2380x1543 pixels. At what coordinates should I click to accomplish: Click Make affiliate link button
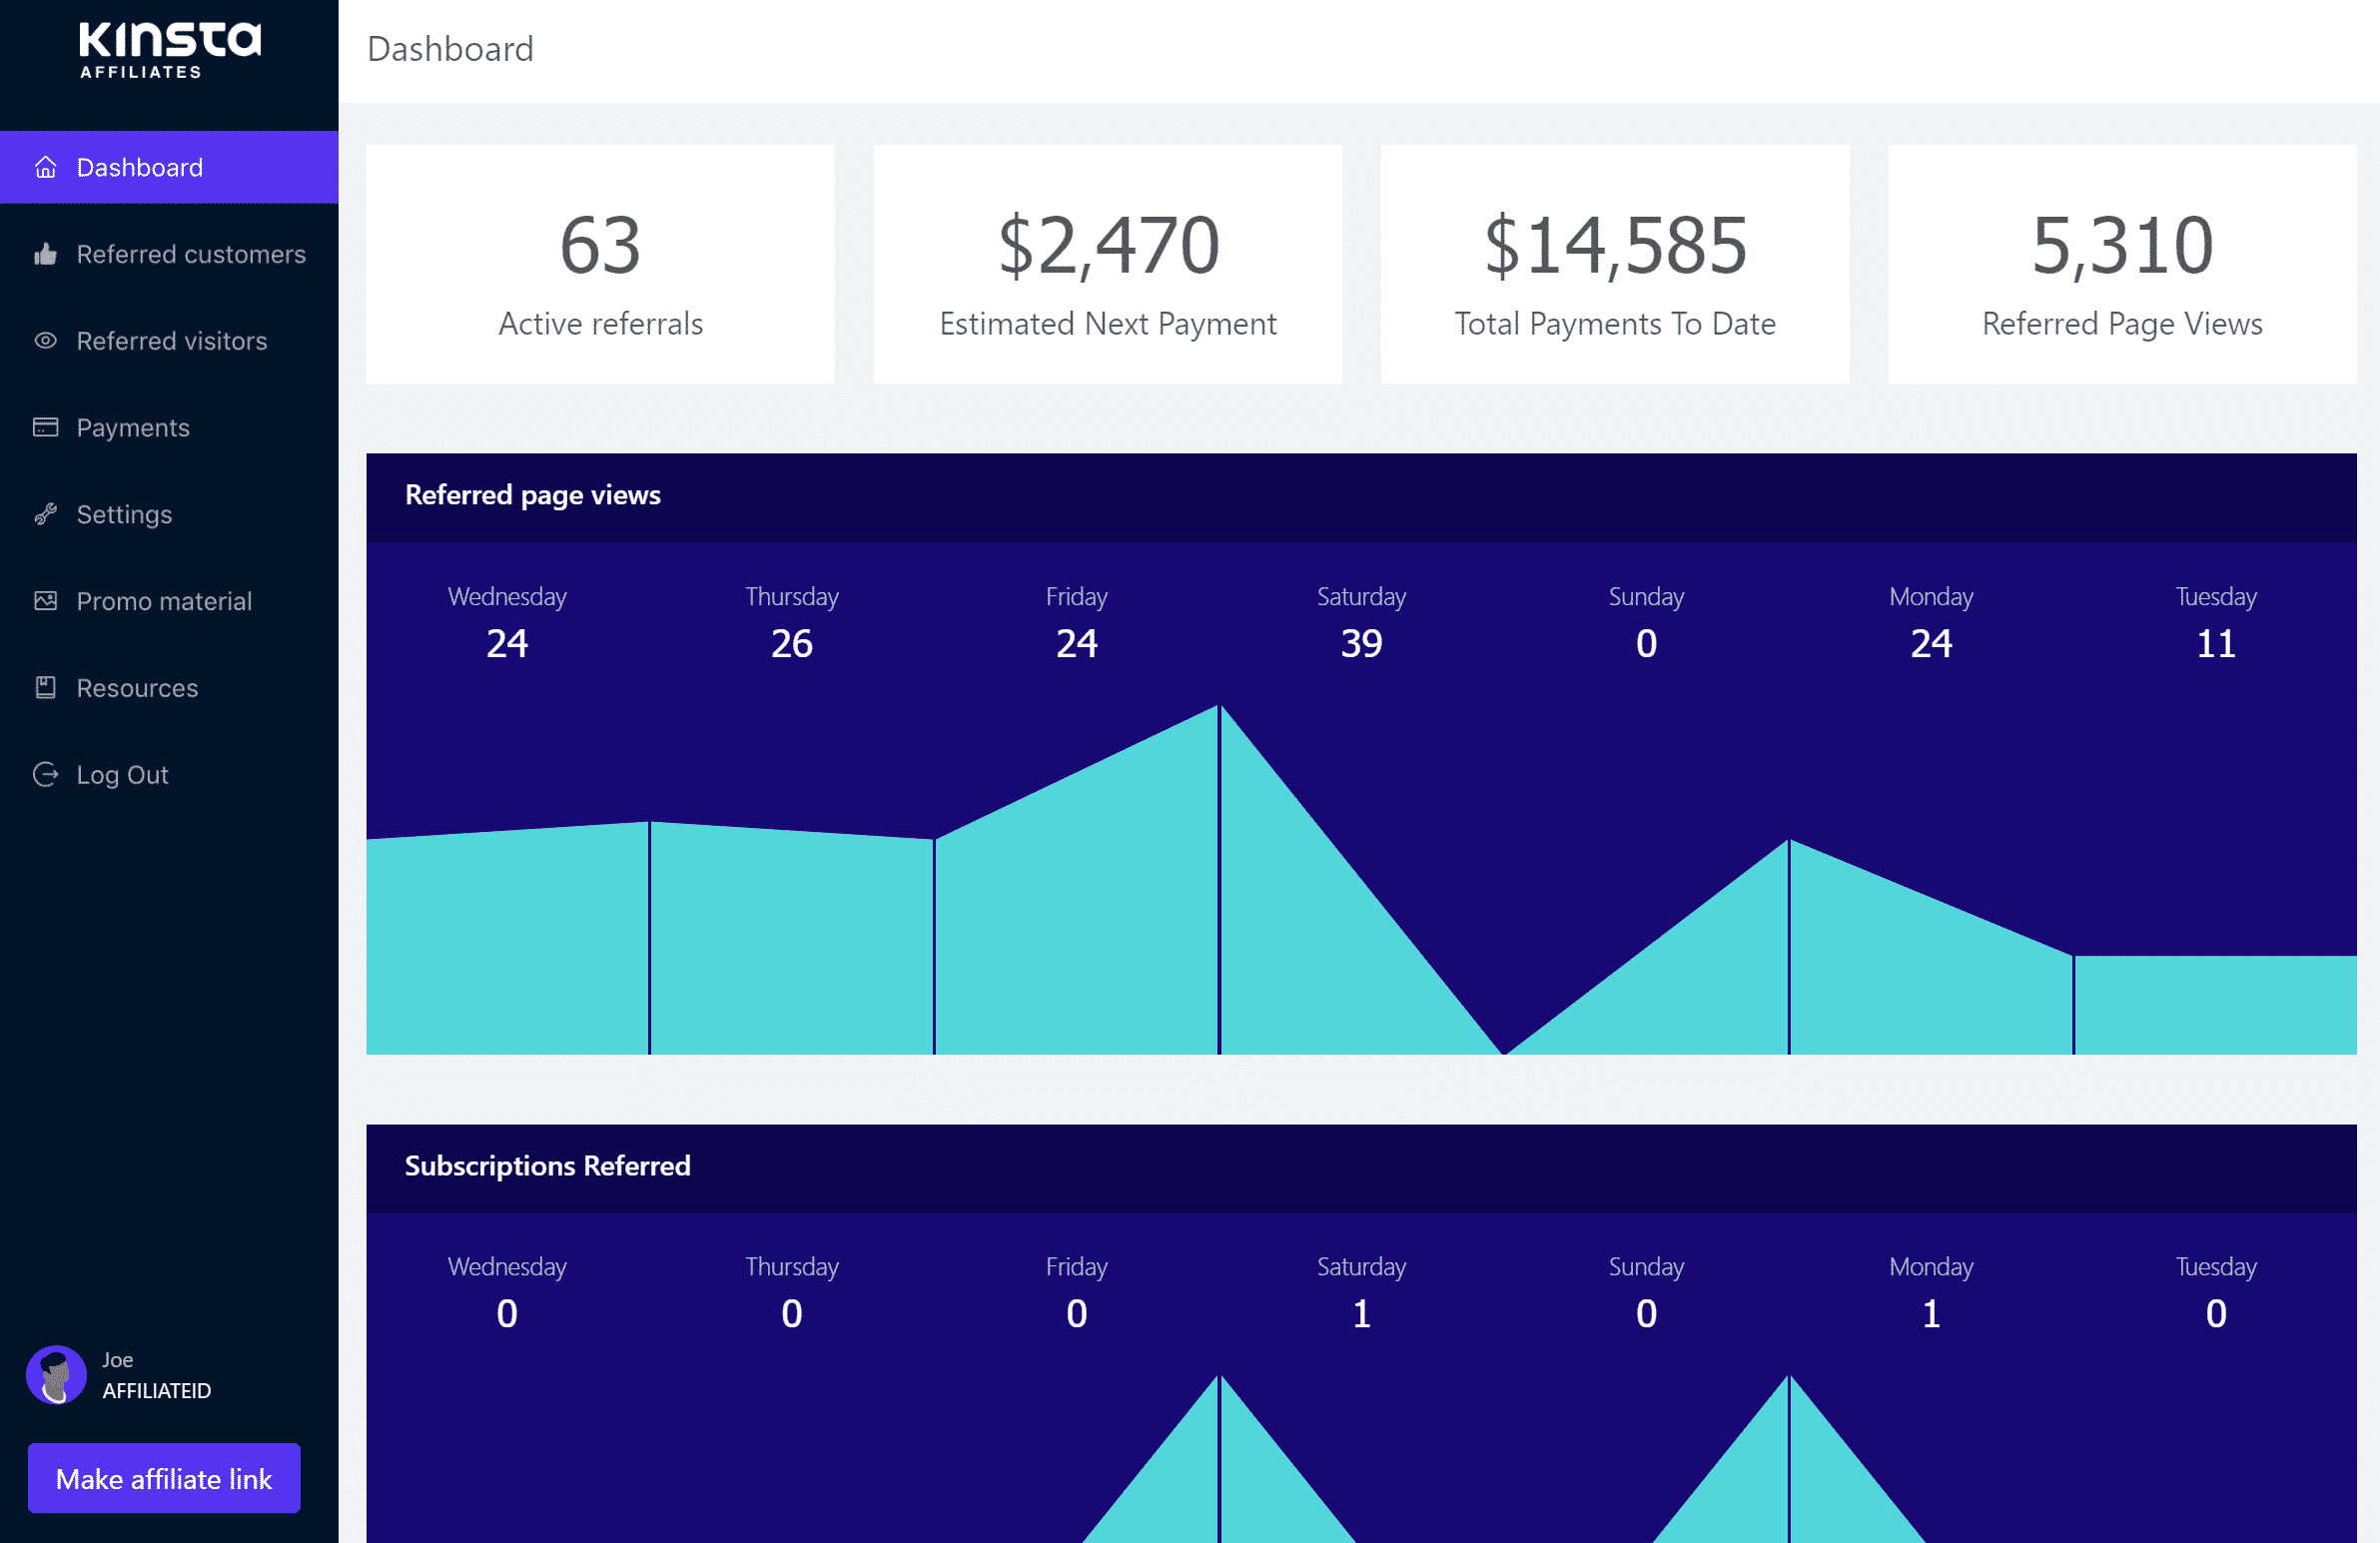[x=163, y=1477]
